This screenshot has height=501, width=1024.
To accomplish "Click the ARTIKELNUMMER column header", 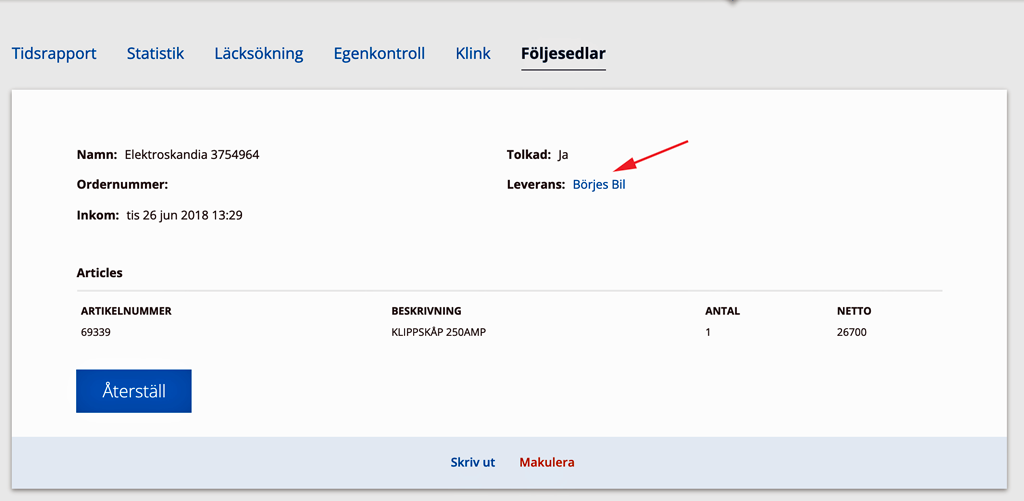I will point(126,311).
